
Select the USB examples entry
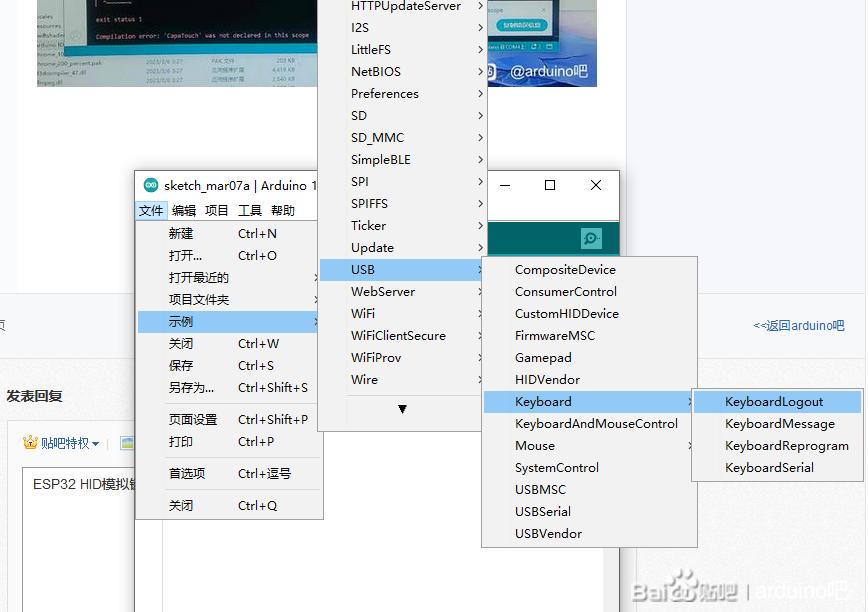(403, 270)
